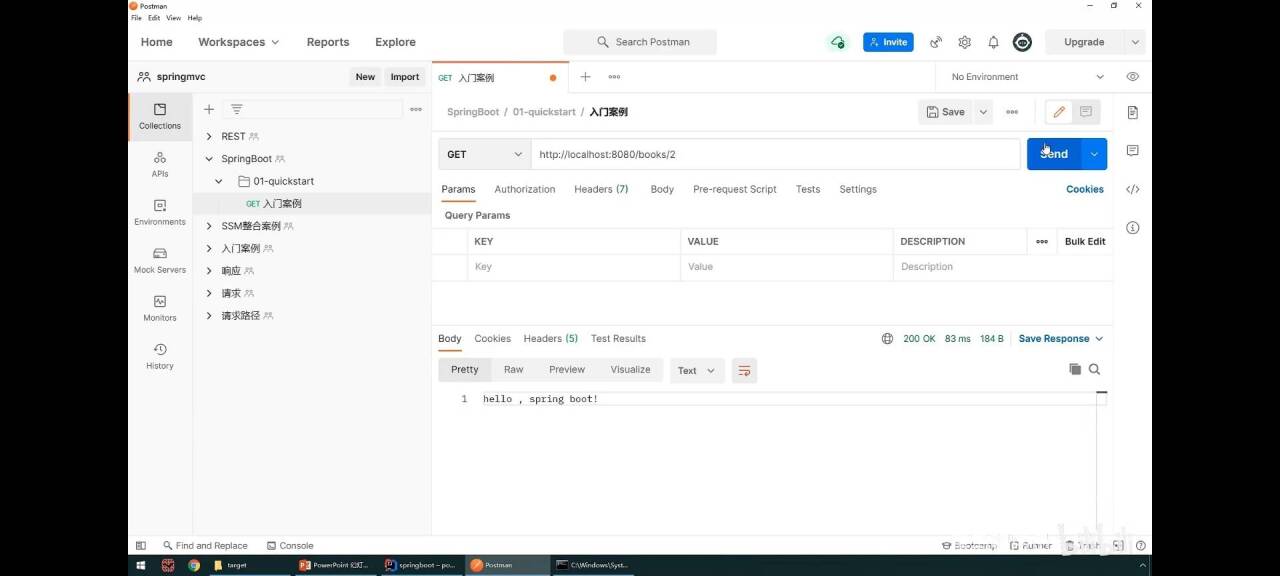Open query params column options ellipsis

[x=1042, y=241]
